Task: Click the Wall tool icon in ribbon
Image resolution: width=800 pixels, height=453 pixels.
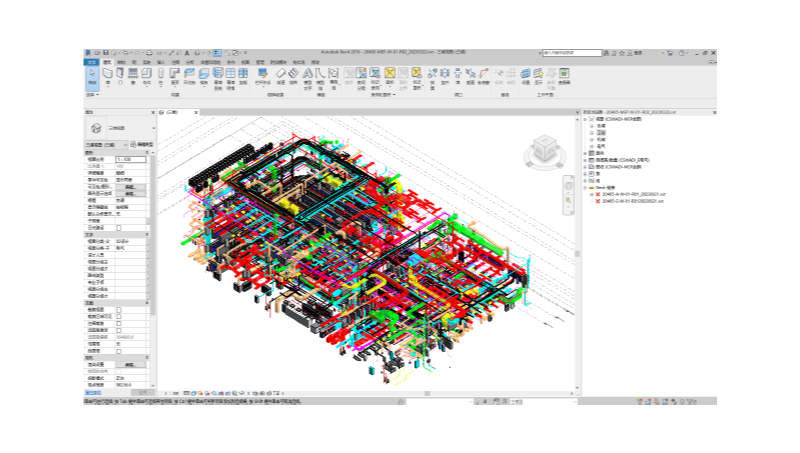Action: coord(107,75)
